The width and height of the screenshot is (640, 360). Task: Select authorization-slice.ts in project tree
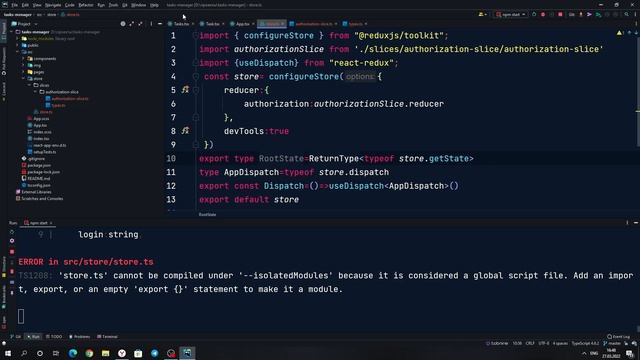click(x=67, y=98)
